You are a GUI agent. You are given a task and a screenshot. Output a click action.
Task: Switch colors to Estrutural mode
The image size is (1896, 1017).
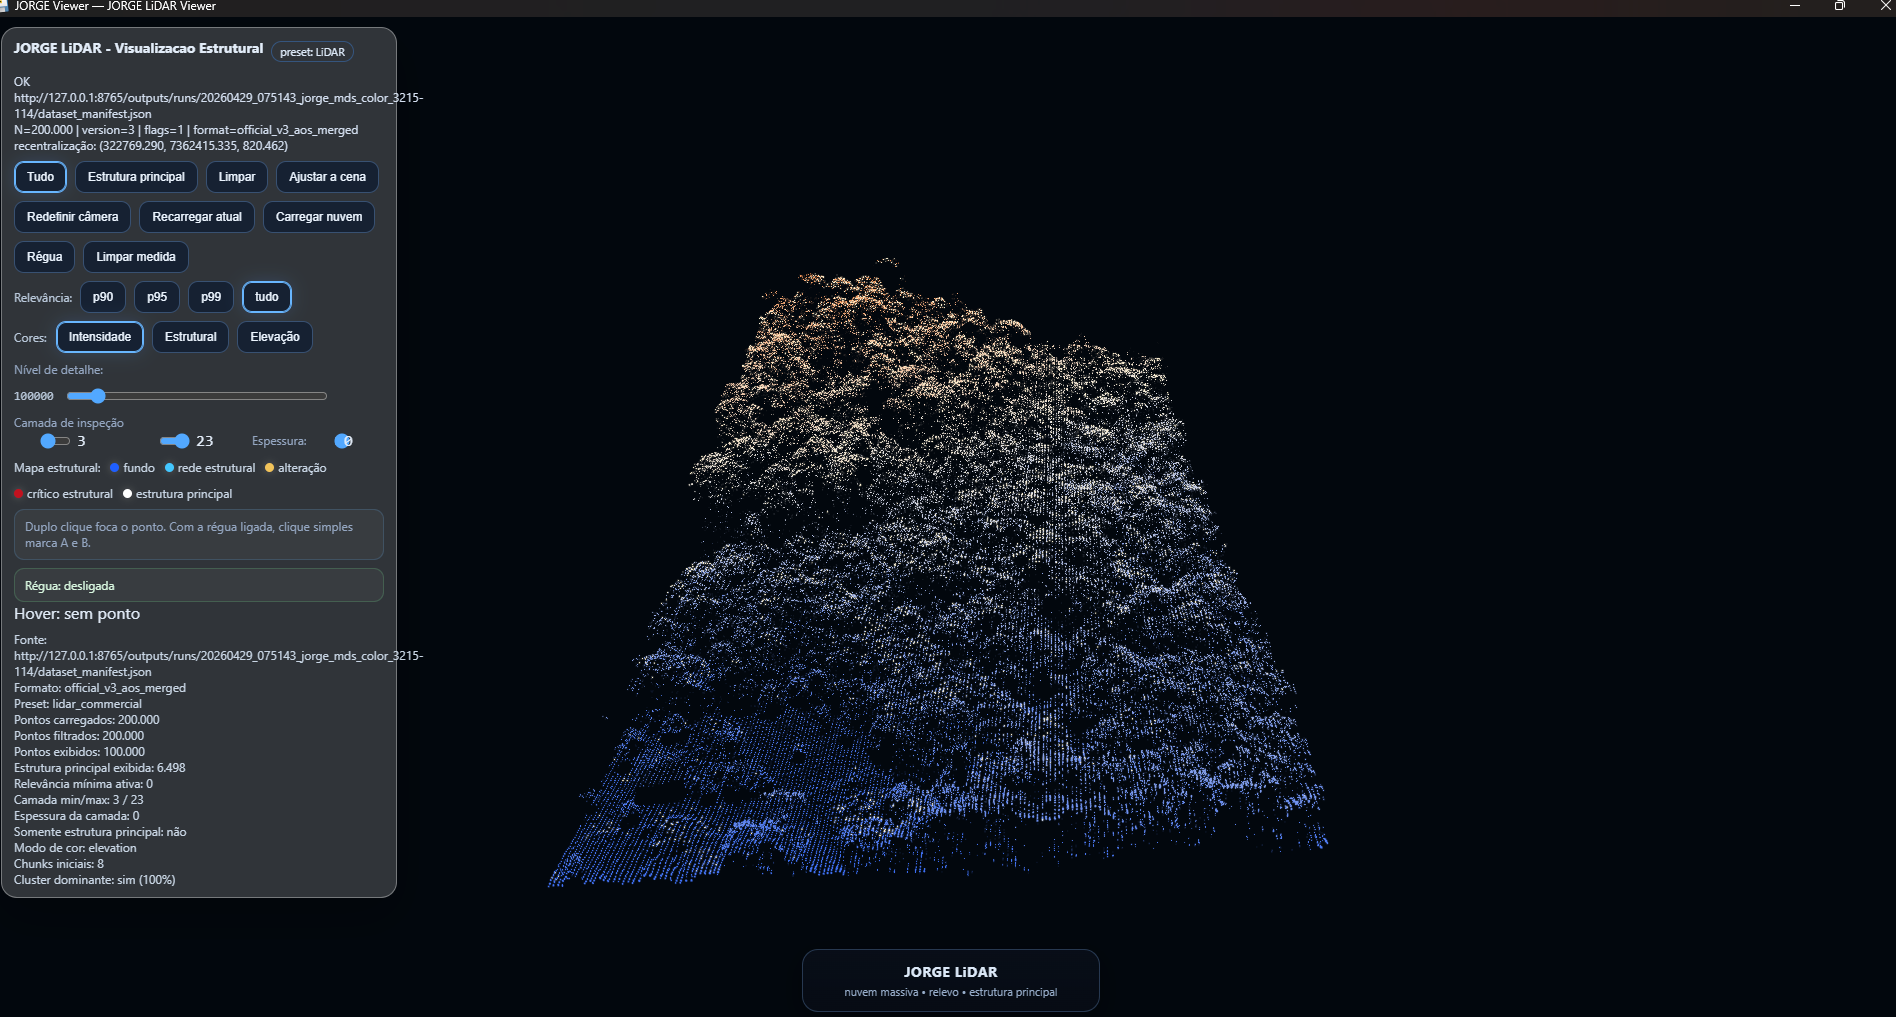190,337
